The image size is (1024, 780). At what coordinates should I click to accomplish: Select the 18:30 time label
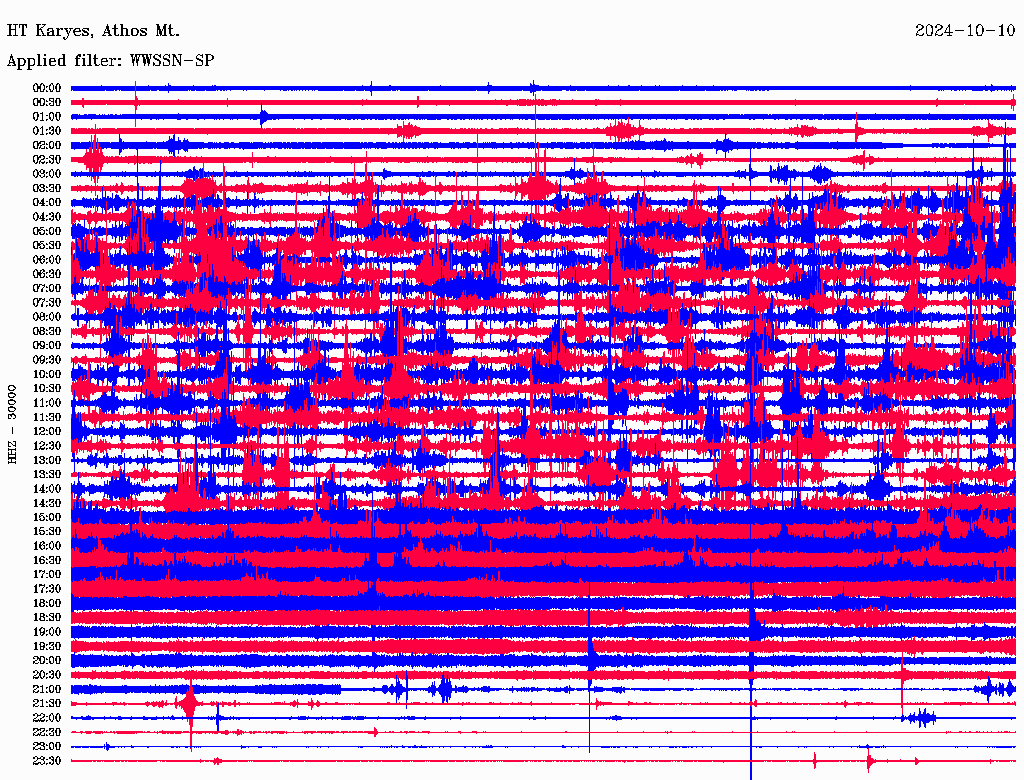[x=47, y=617]
